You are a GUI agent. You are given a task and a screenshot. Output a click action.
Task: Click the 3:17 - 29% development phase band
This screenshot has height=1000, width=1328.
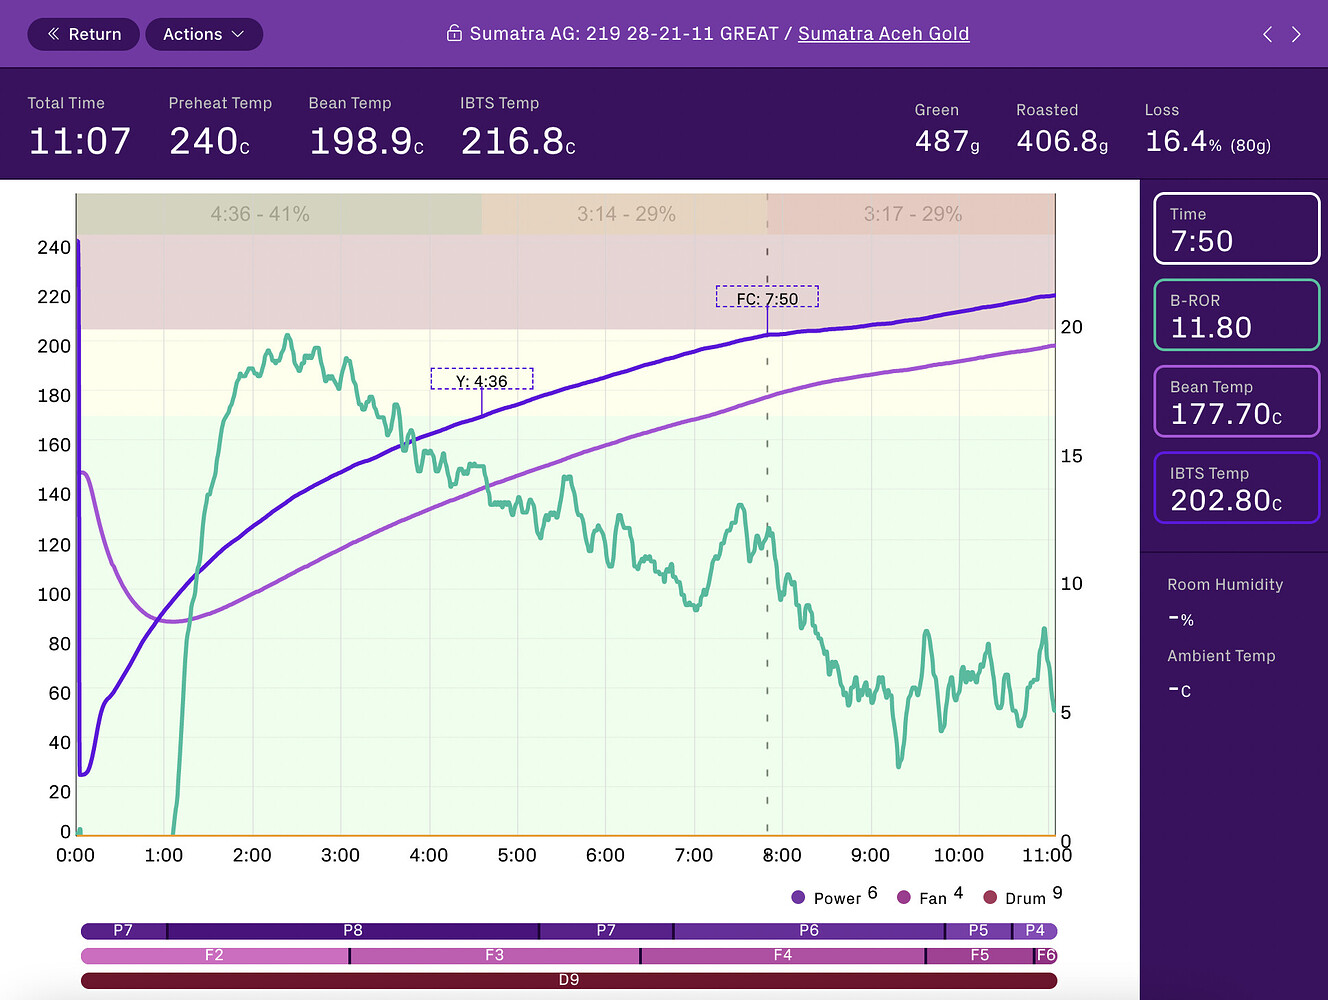coord(912,214)
